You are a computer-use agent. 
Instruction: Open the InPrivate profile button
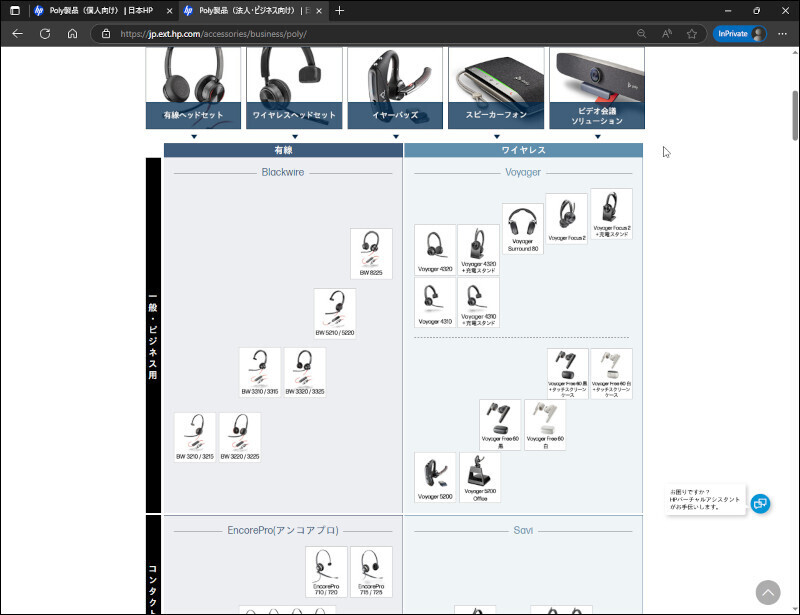[740, 34]
